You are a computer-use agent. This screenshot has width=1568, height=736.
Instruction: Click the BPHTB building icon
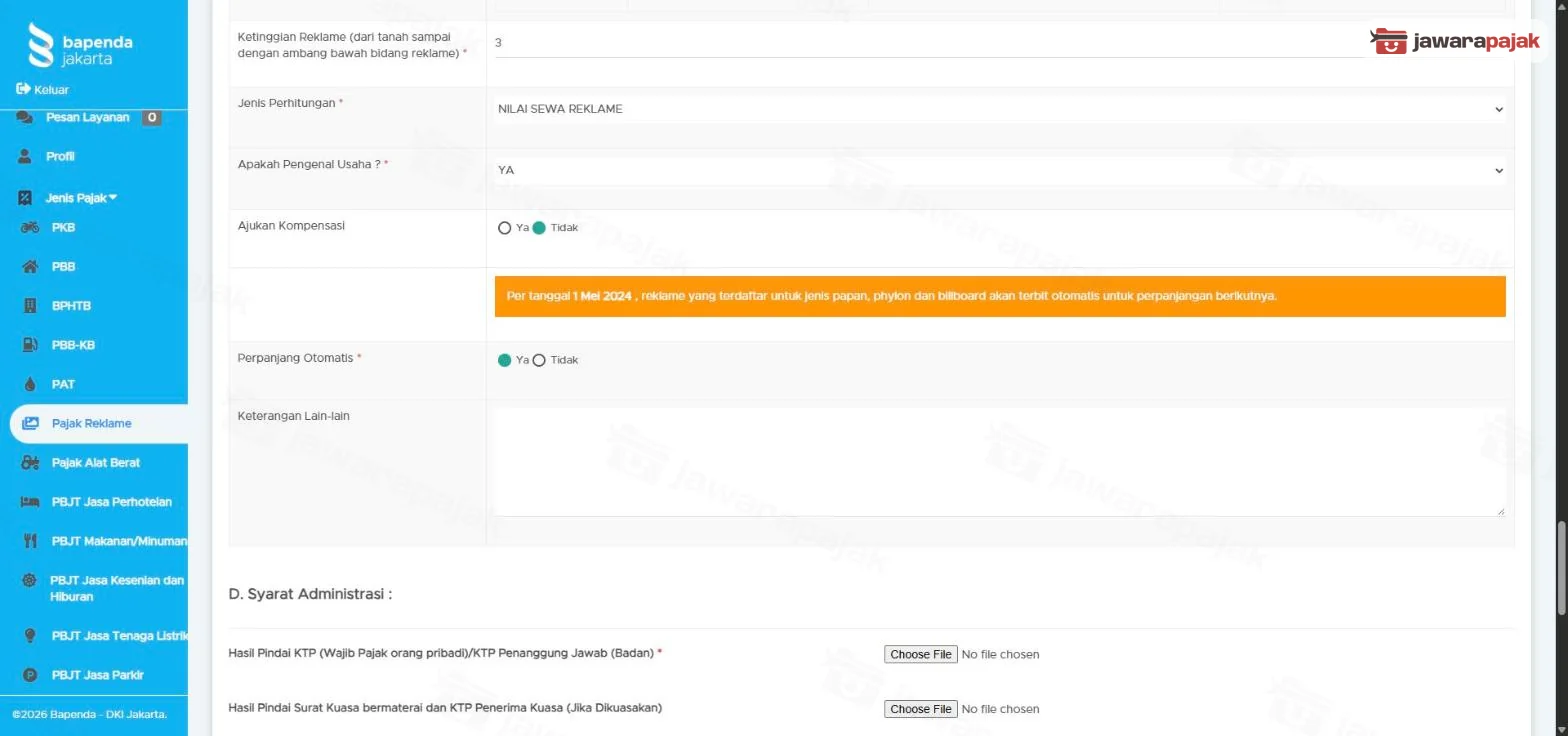pos(30,306)
